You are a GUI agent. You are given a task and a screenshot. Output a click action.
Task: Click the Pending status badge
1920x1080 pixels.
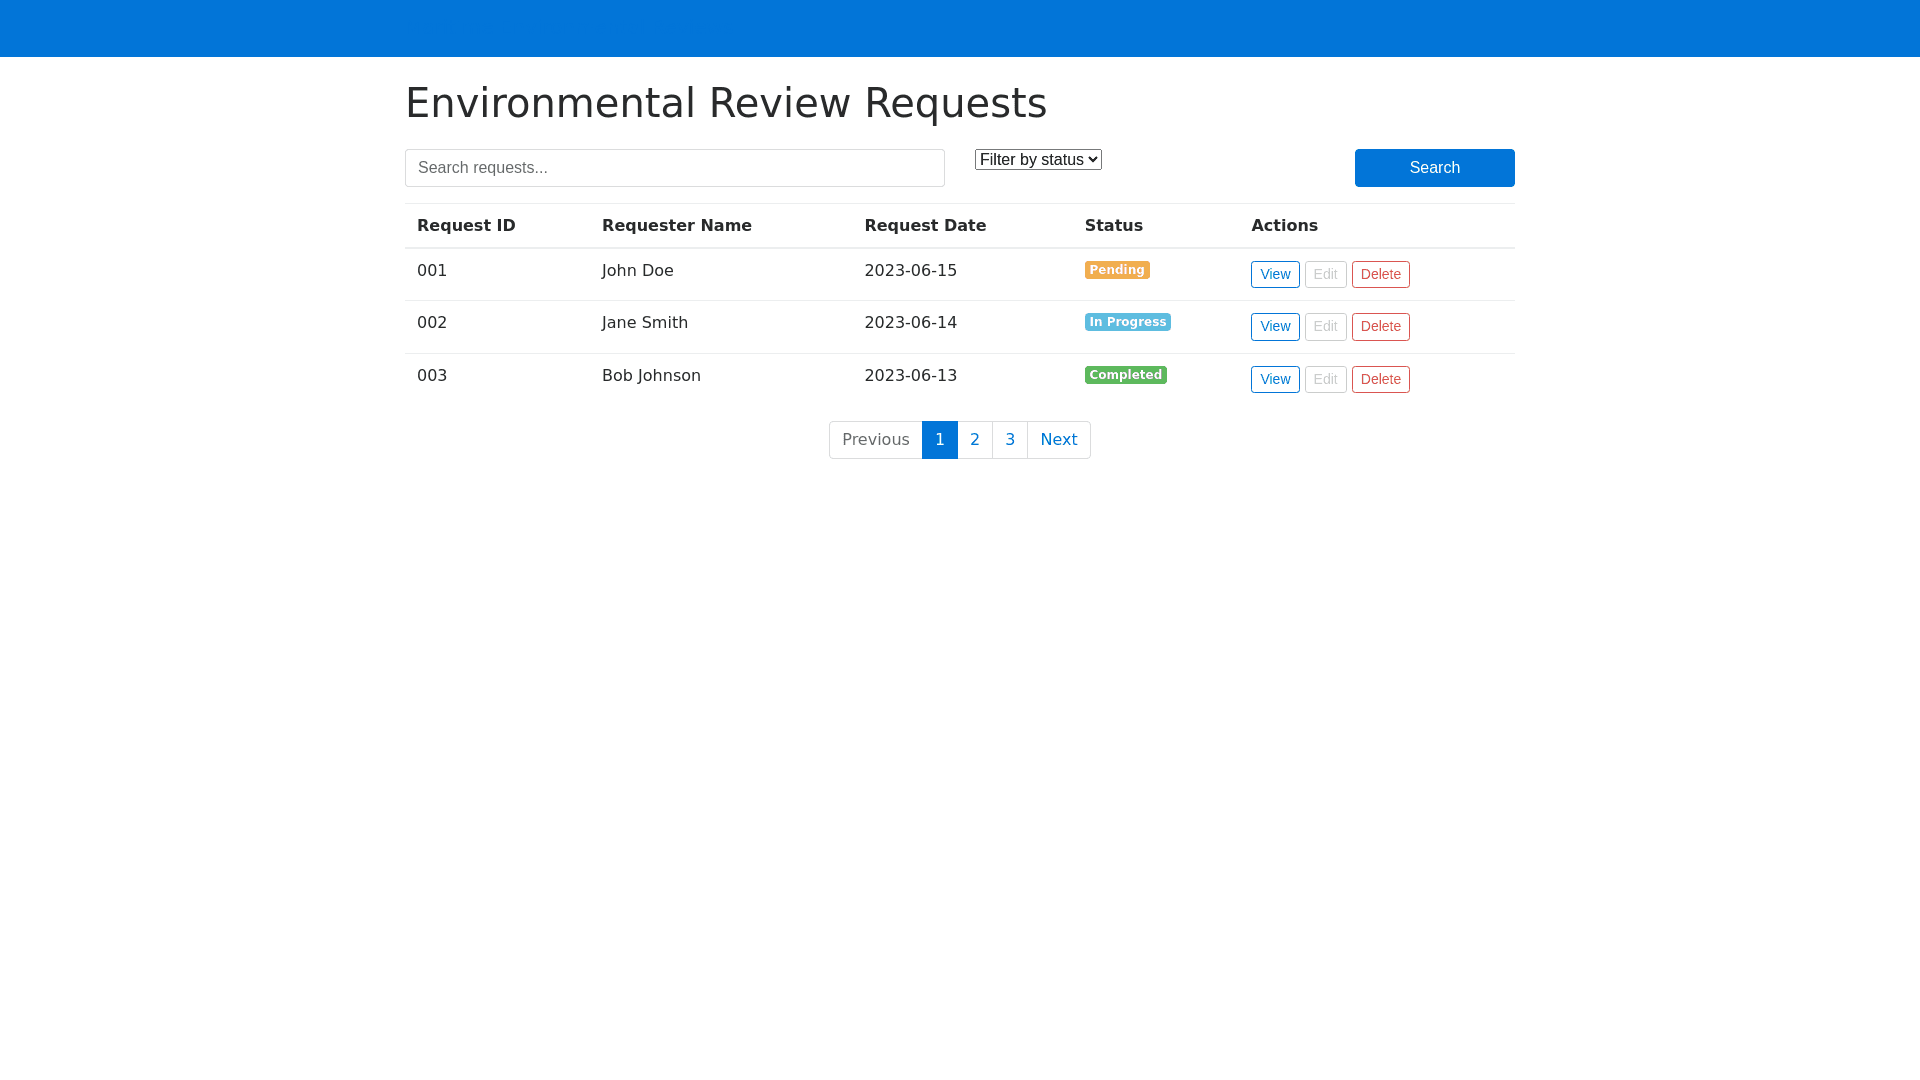[x=1117, y=270]
